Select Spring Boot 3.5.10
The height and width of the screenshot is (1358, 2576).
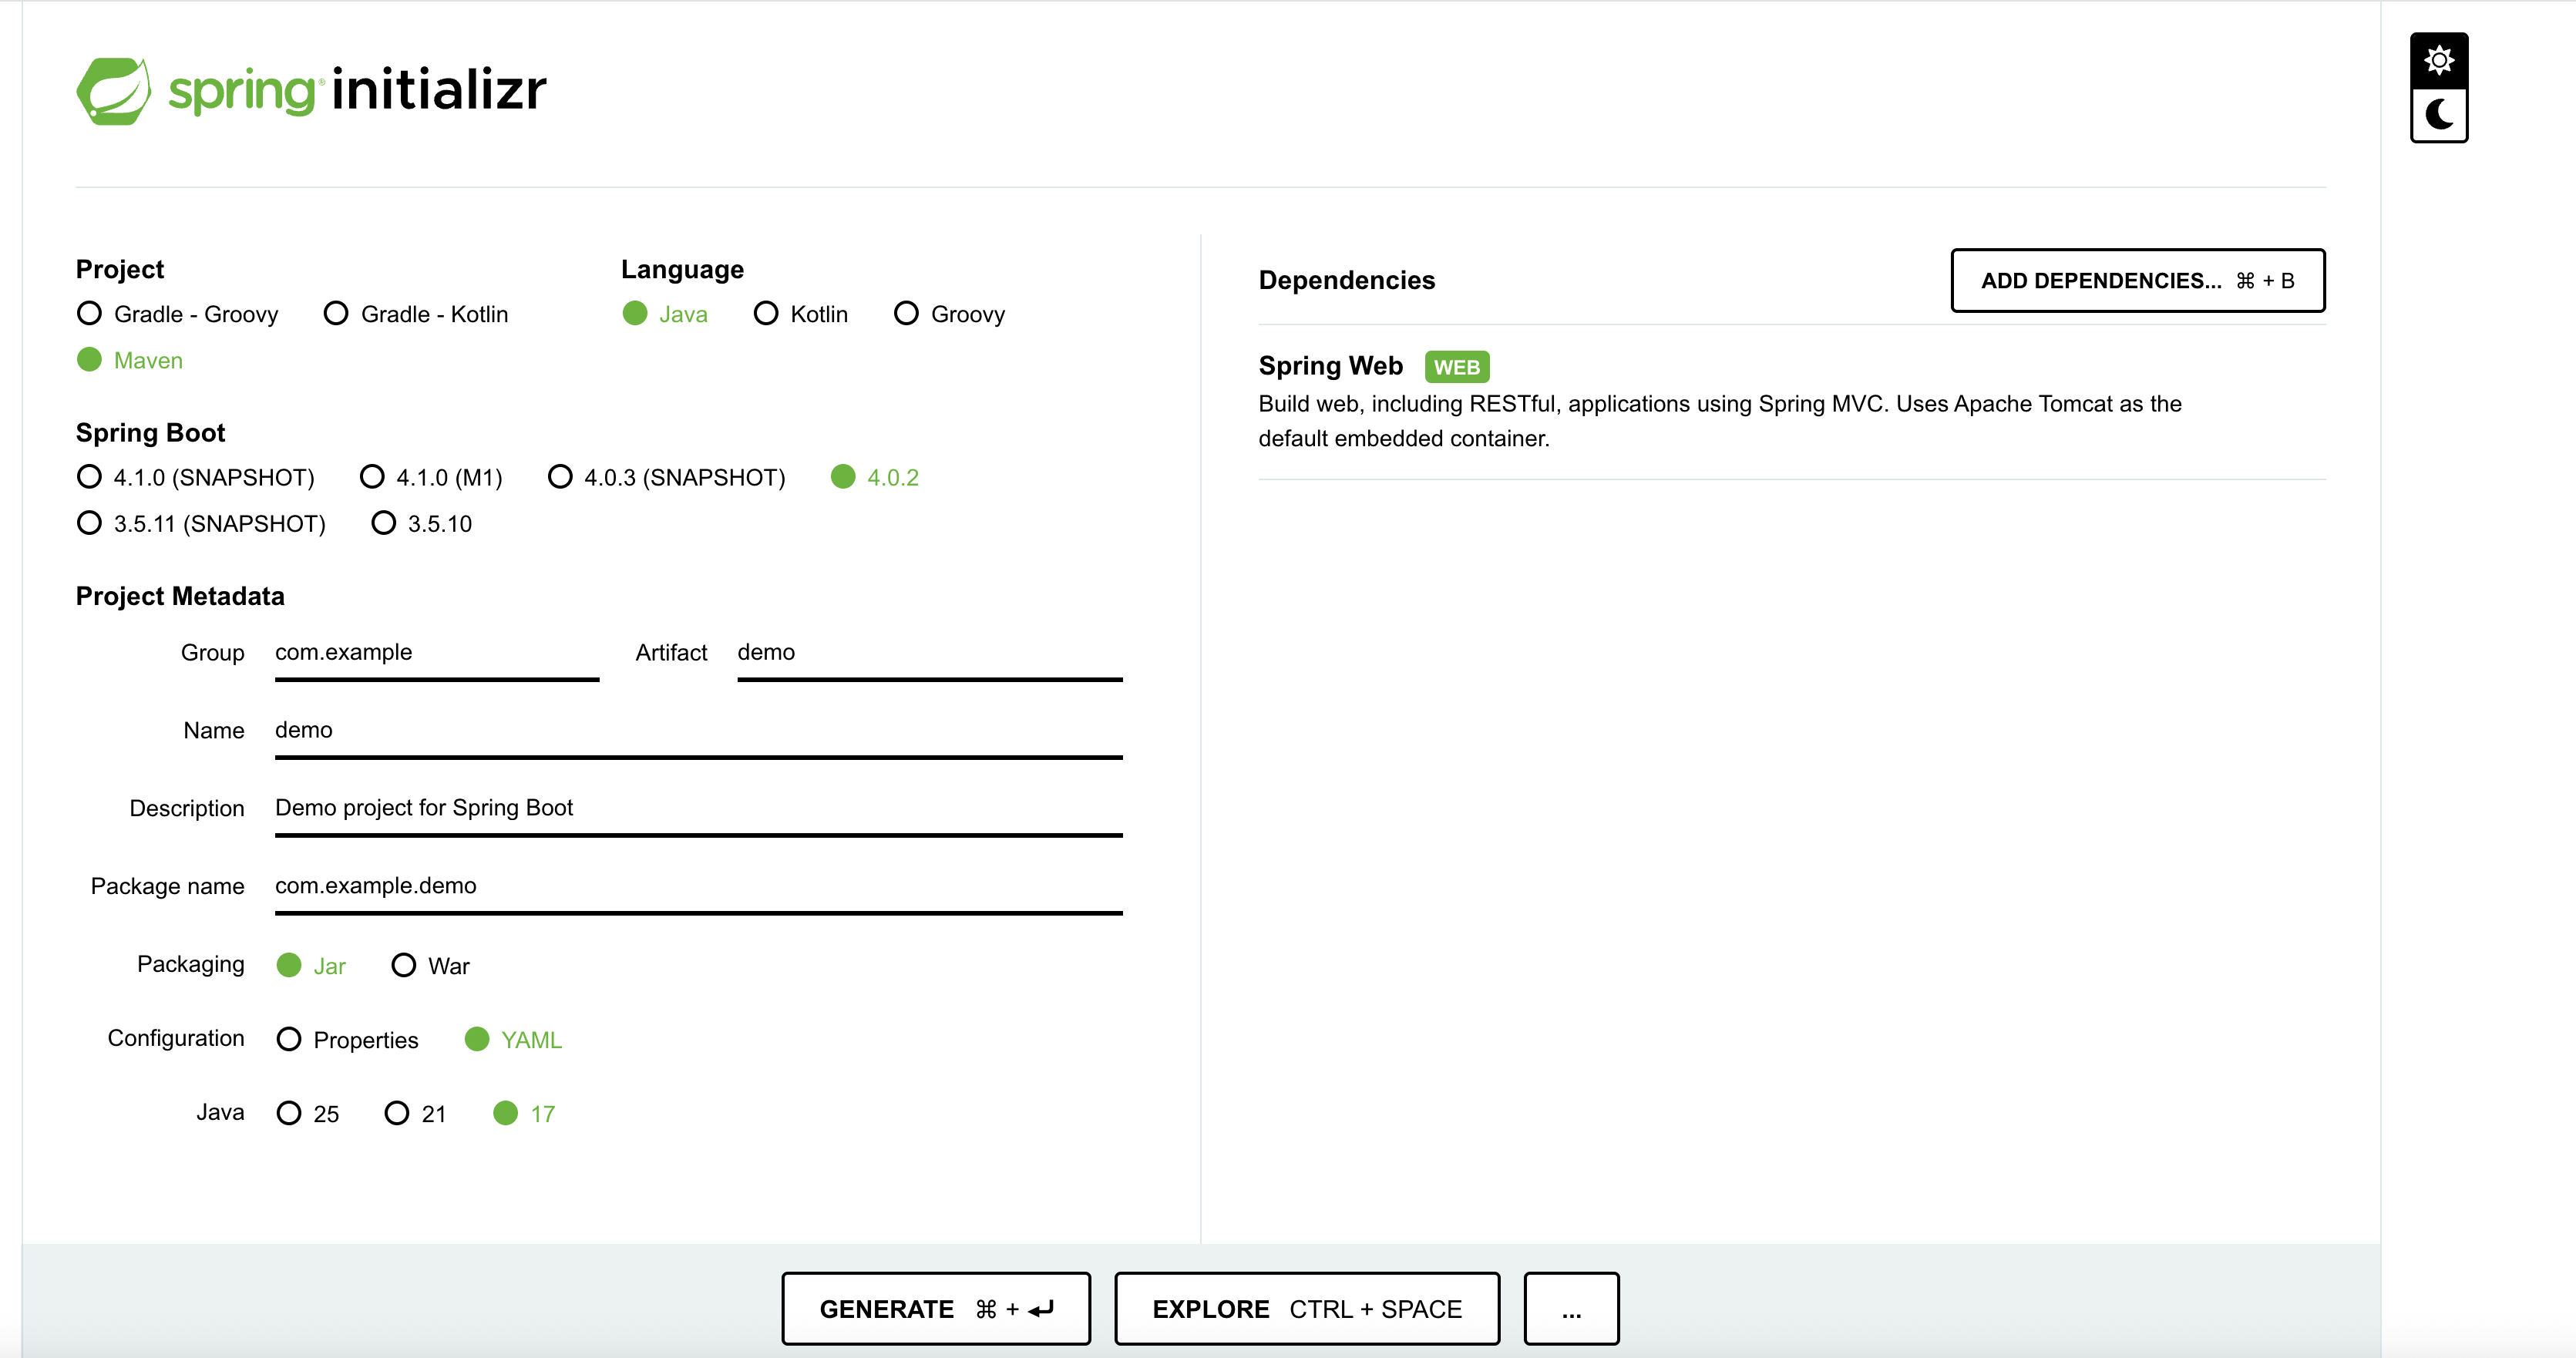tap(421, 523)
